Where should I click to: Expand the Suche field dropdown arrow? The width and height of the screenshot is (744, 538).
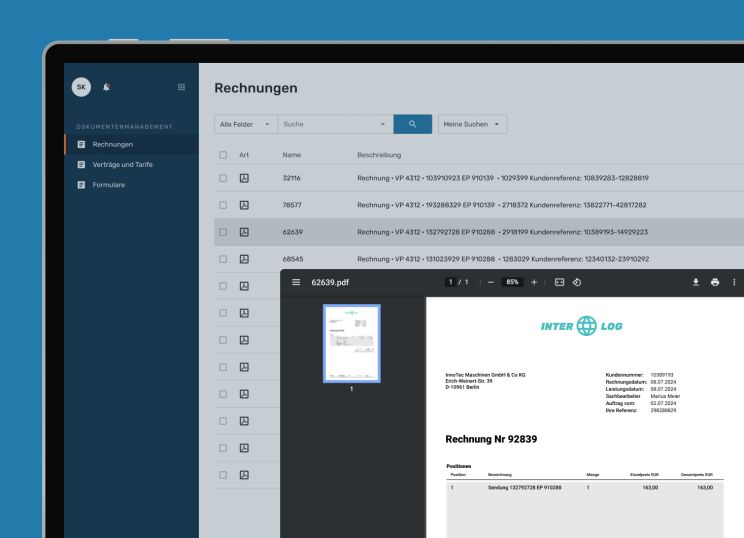point(382,124)
